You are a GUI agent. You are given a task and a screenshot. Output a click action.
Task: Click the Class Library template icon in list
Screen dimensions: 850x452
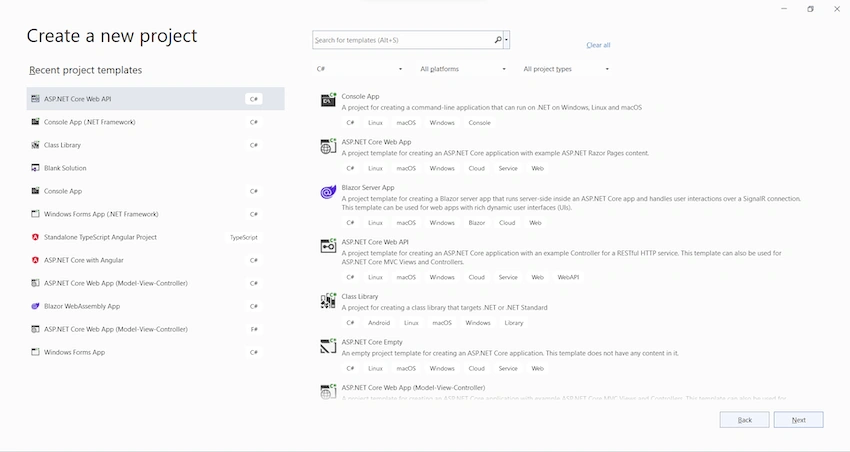328,301
